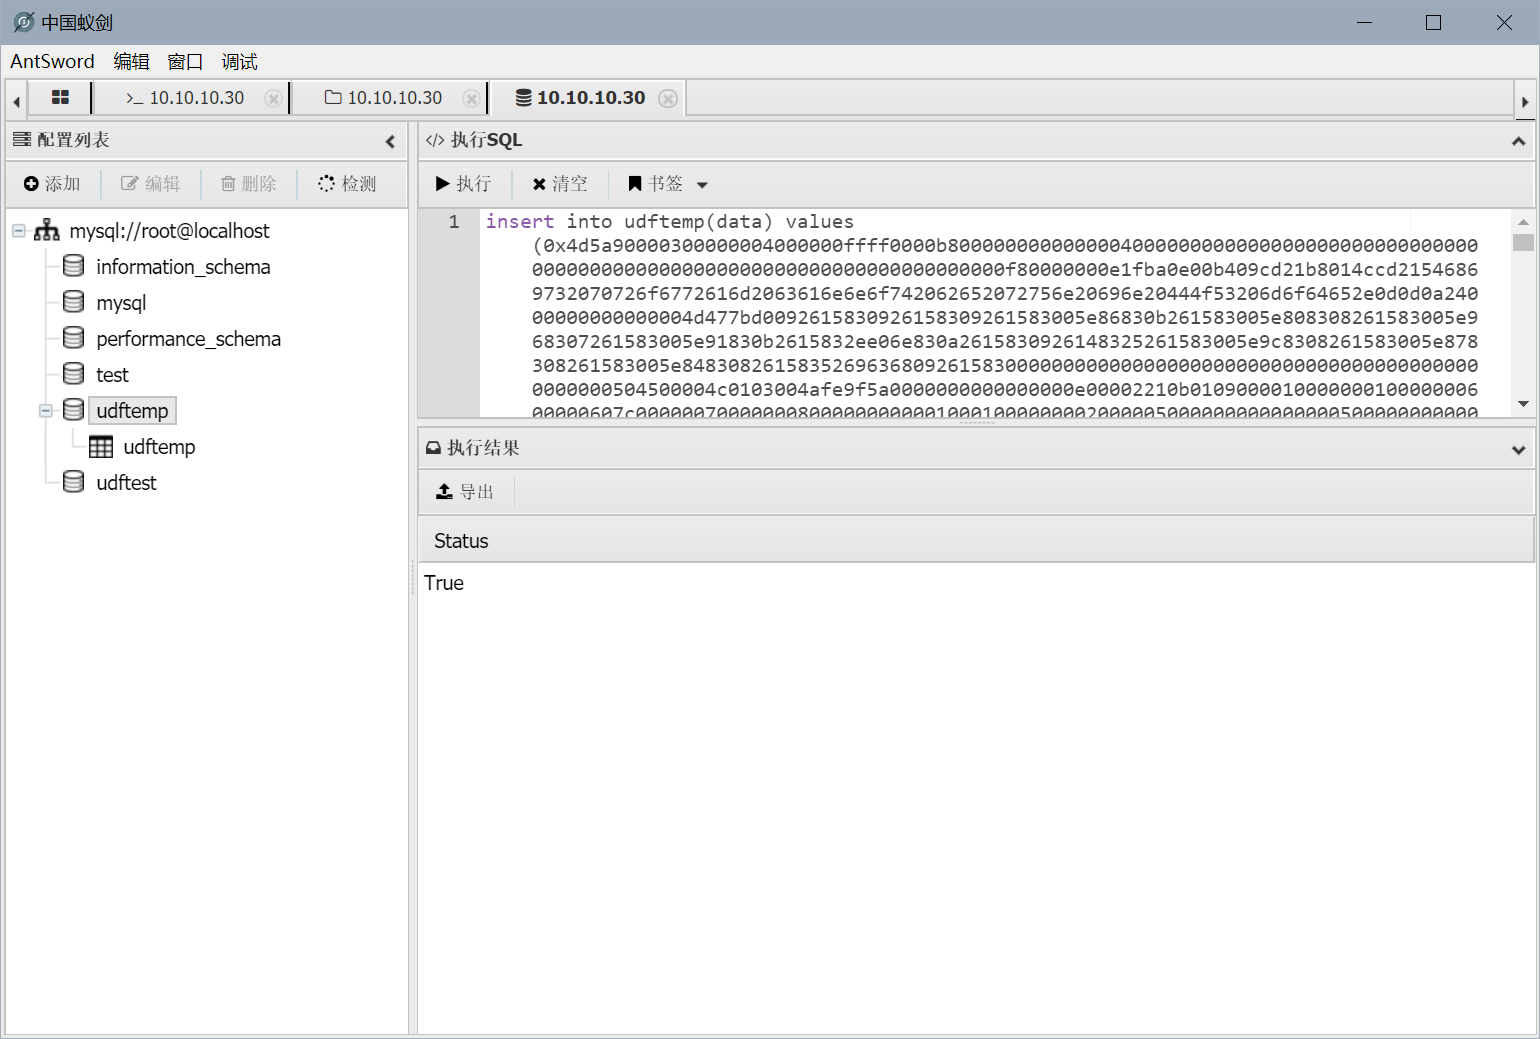
Task: Close the file manager 10.10.10.30 tab
Action: [x=471, y=98]
